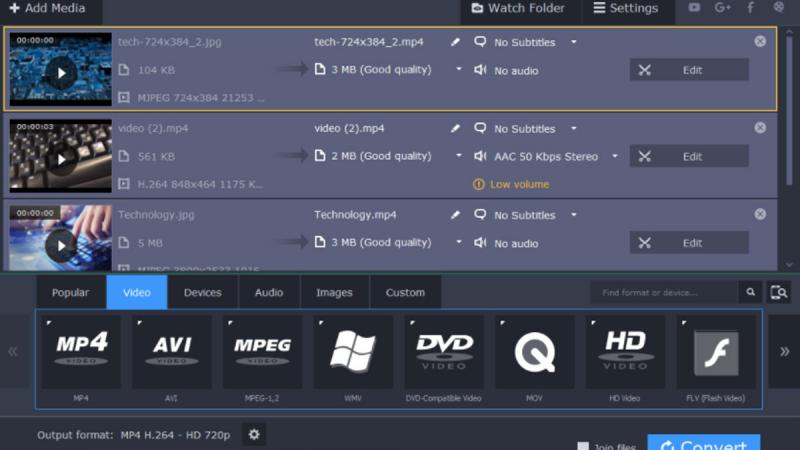Viewport: 800px width, 450px height.
Task: Click Edit for Technology.mp4
Action: pyautogui.click(x=689, y=242)
